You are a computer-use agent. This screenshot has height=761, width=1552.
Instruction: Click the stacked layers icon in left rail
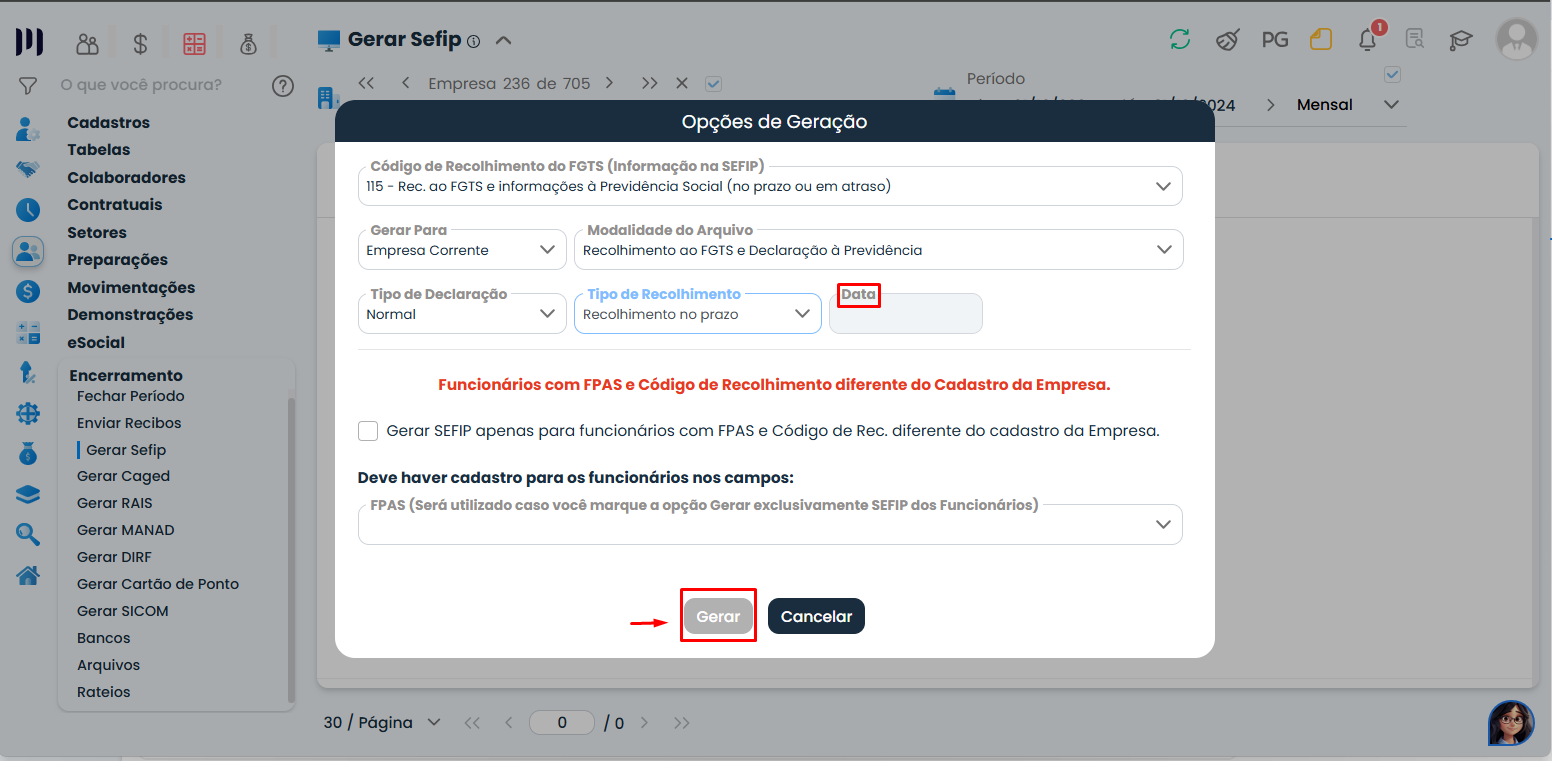pos(28,495)
